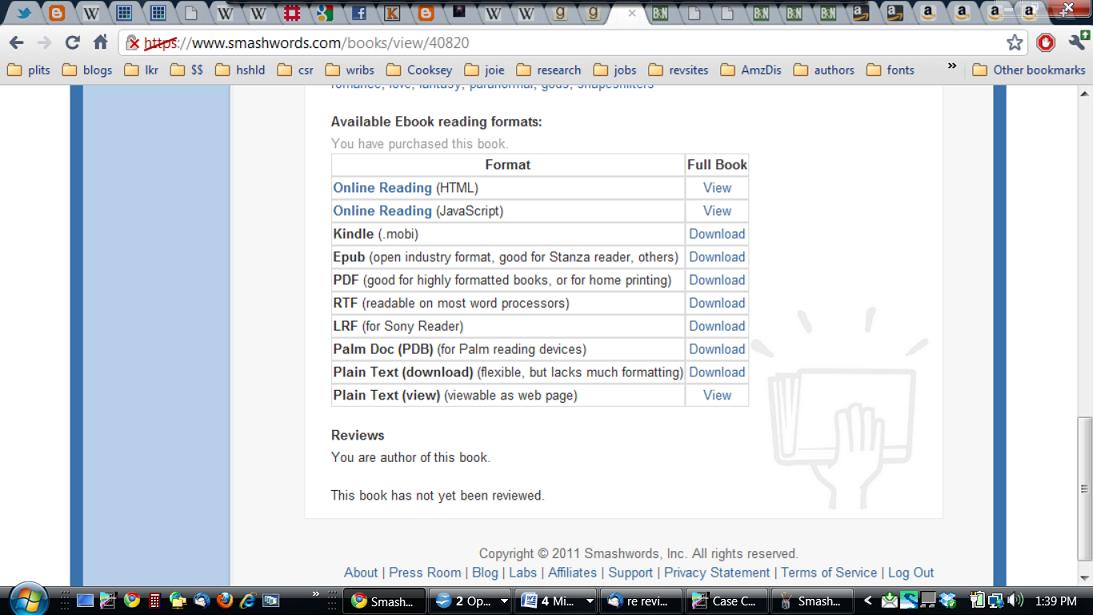Download the Plain Text version
This screenshot has height=615, width=1093.
click(x=717, y=372)
